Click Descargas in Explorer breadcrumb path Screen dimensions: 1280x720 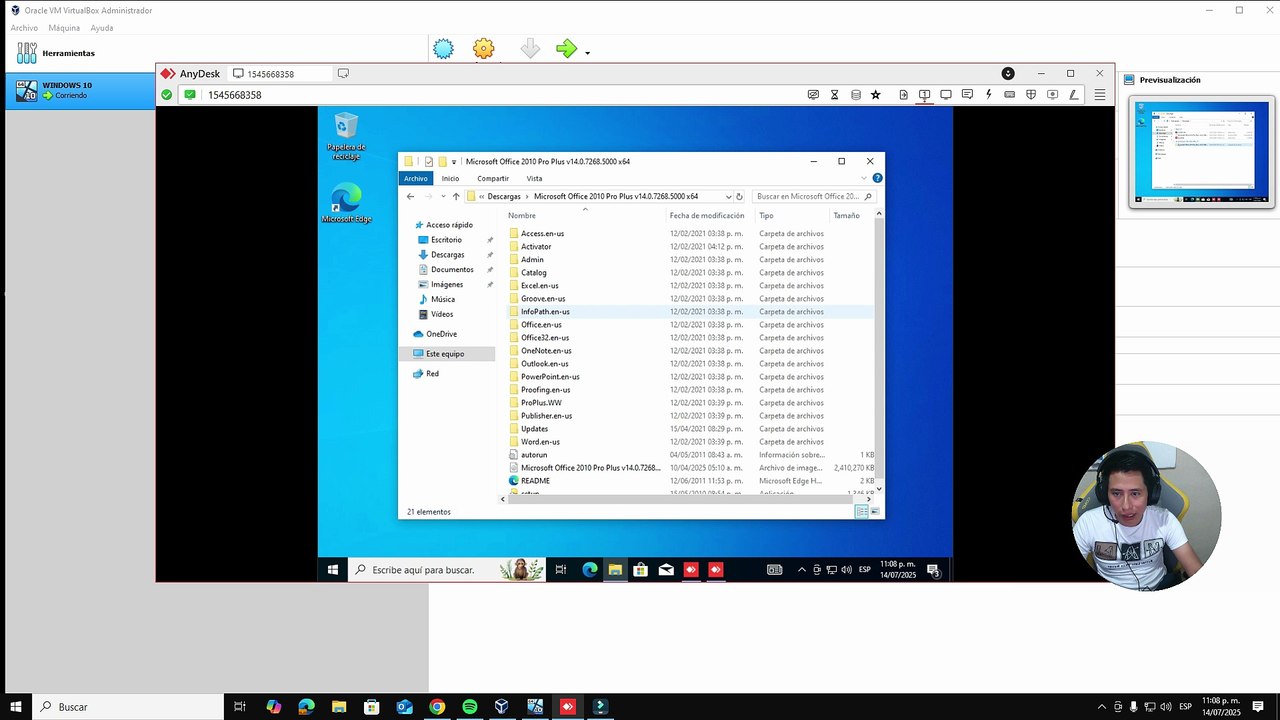504,197
